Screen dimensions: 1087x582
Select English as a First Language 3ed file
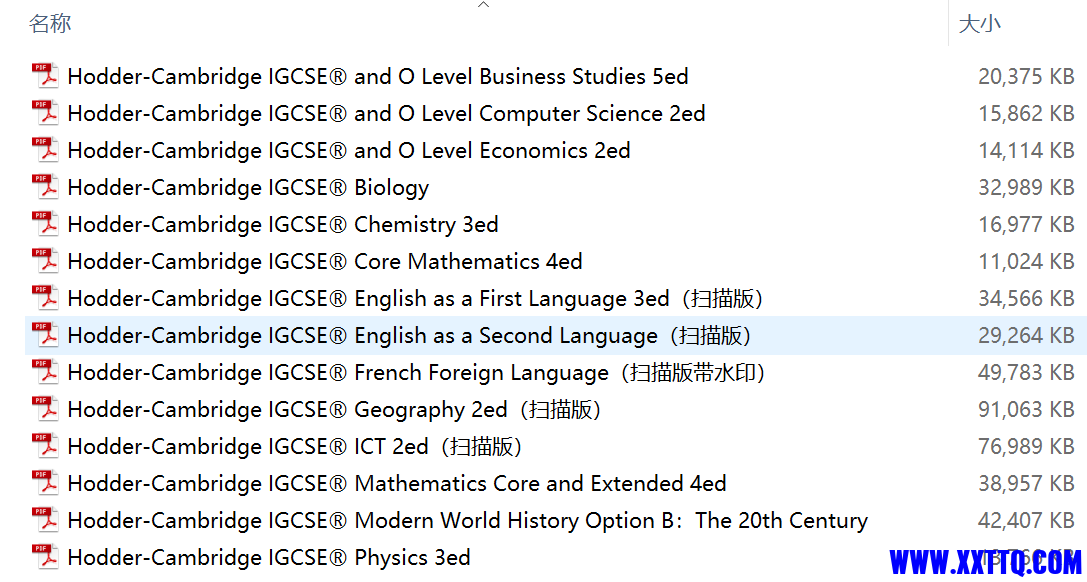[416, 299]
